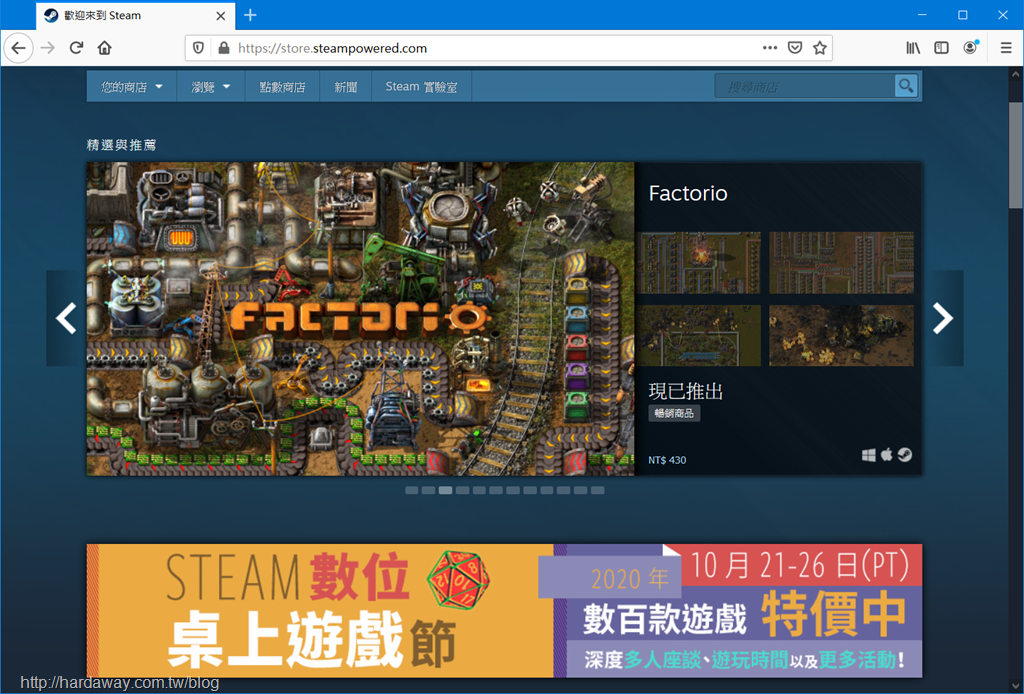Click the page vertical scrollbar thumb
Screen dimensions: 1024x694
[1016, 155]
